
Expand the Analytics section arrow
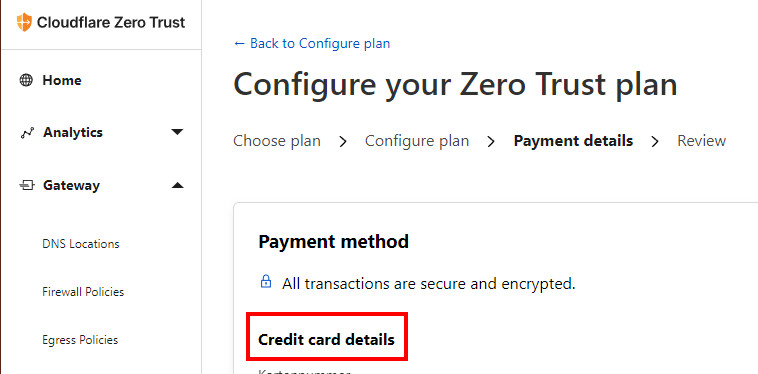pos(177,132)
